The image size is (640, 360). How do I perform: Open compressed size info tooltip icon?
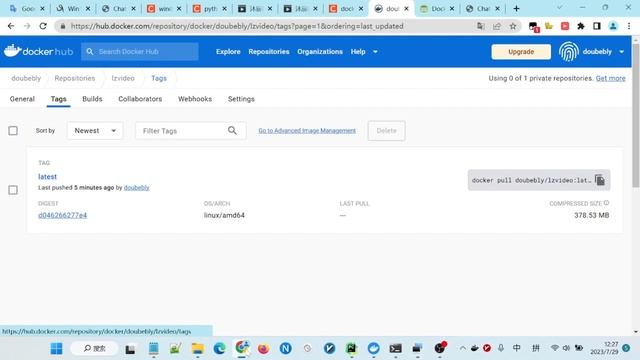pos(607,203)
